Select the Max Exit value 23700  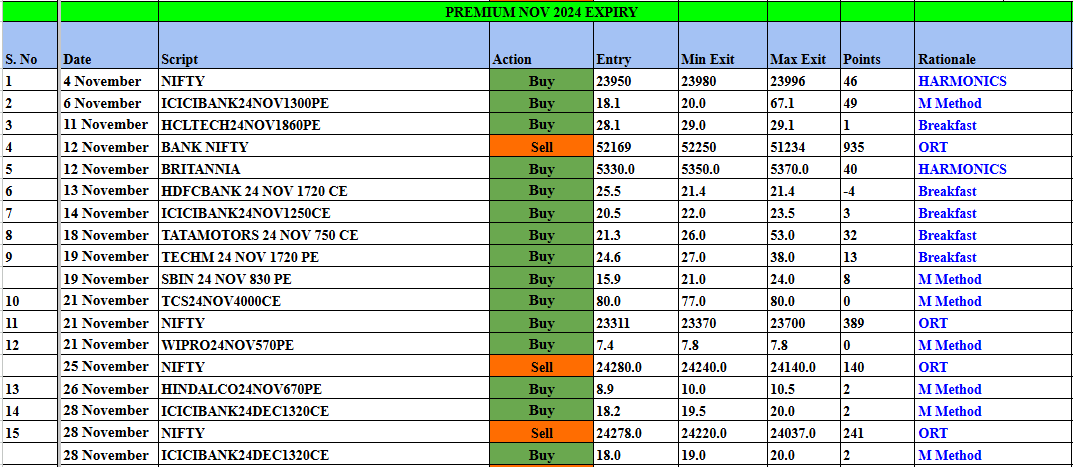[x=790, y=323]
